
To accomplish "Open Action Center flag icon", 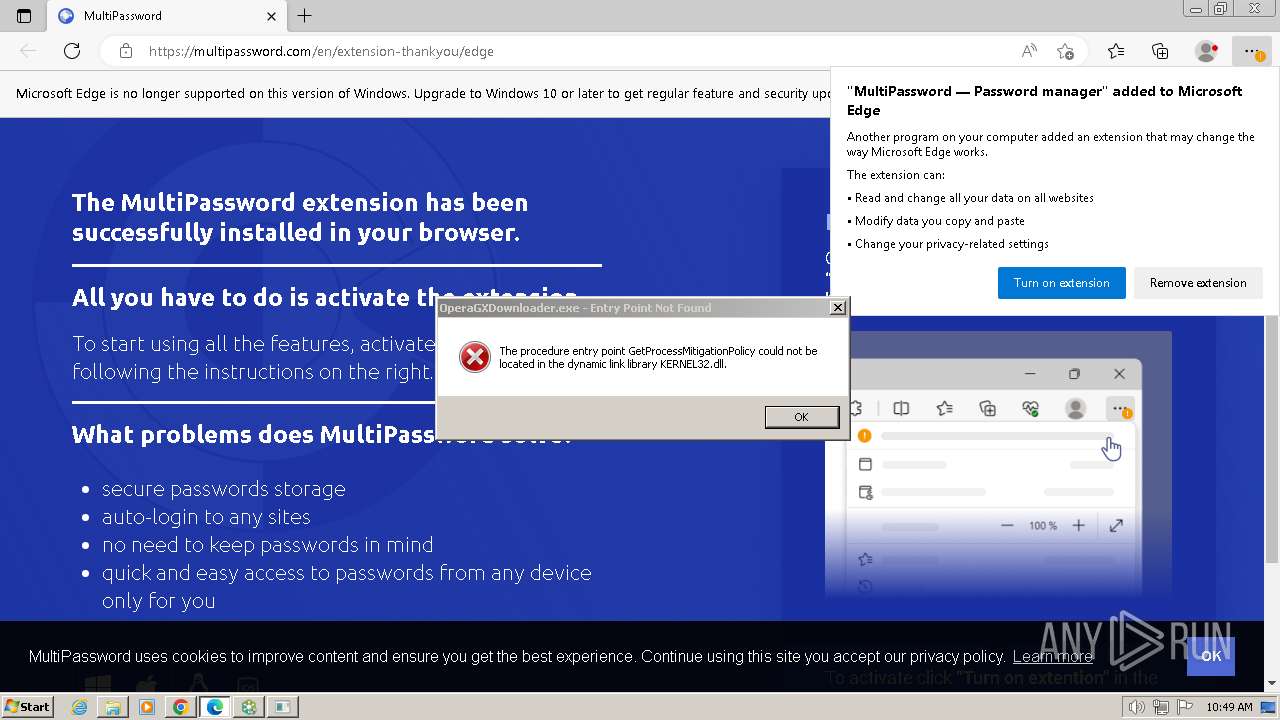I will [1184, 707].
